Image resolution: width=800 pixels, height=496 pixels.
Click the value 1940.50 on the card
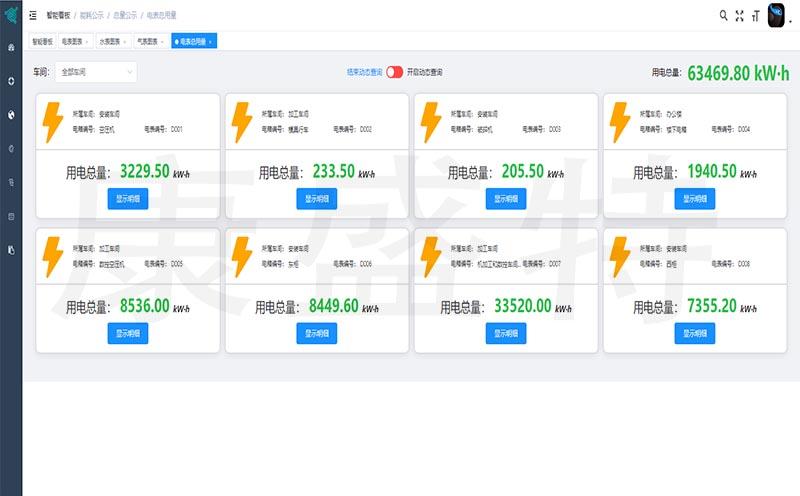pyautogui.click(x=712, y=171)
